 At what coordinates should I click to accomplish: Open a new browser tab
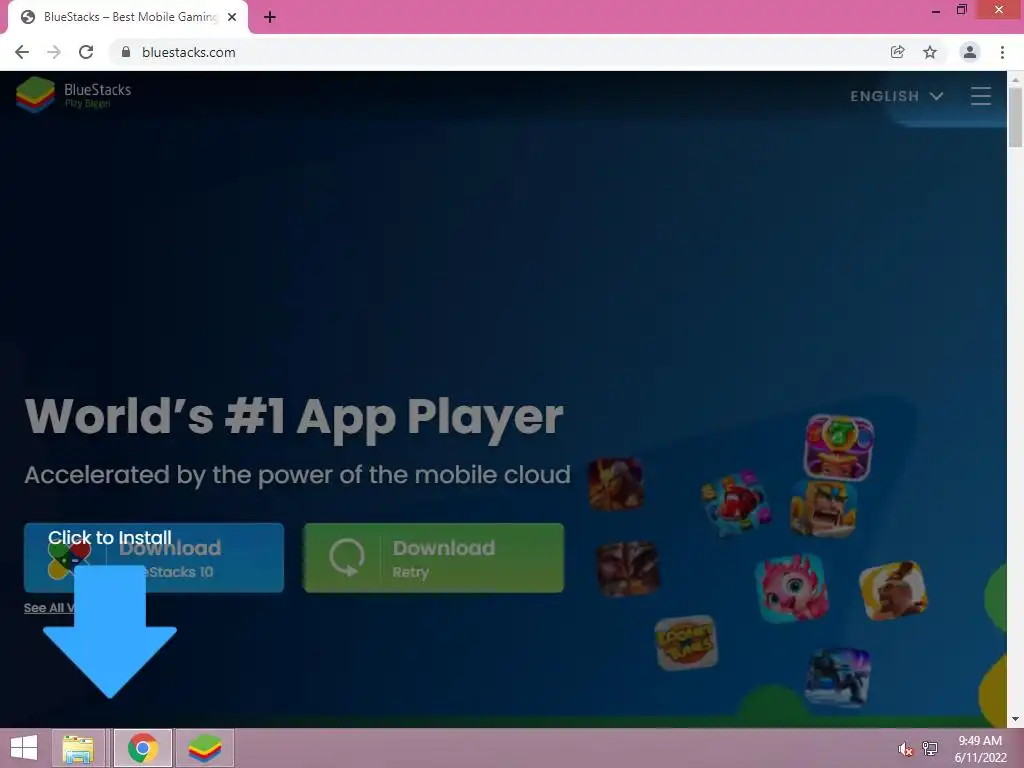coord(270,17)
